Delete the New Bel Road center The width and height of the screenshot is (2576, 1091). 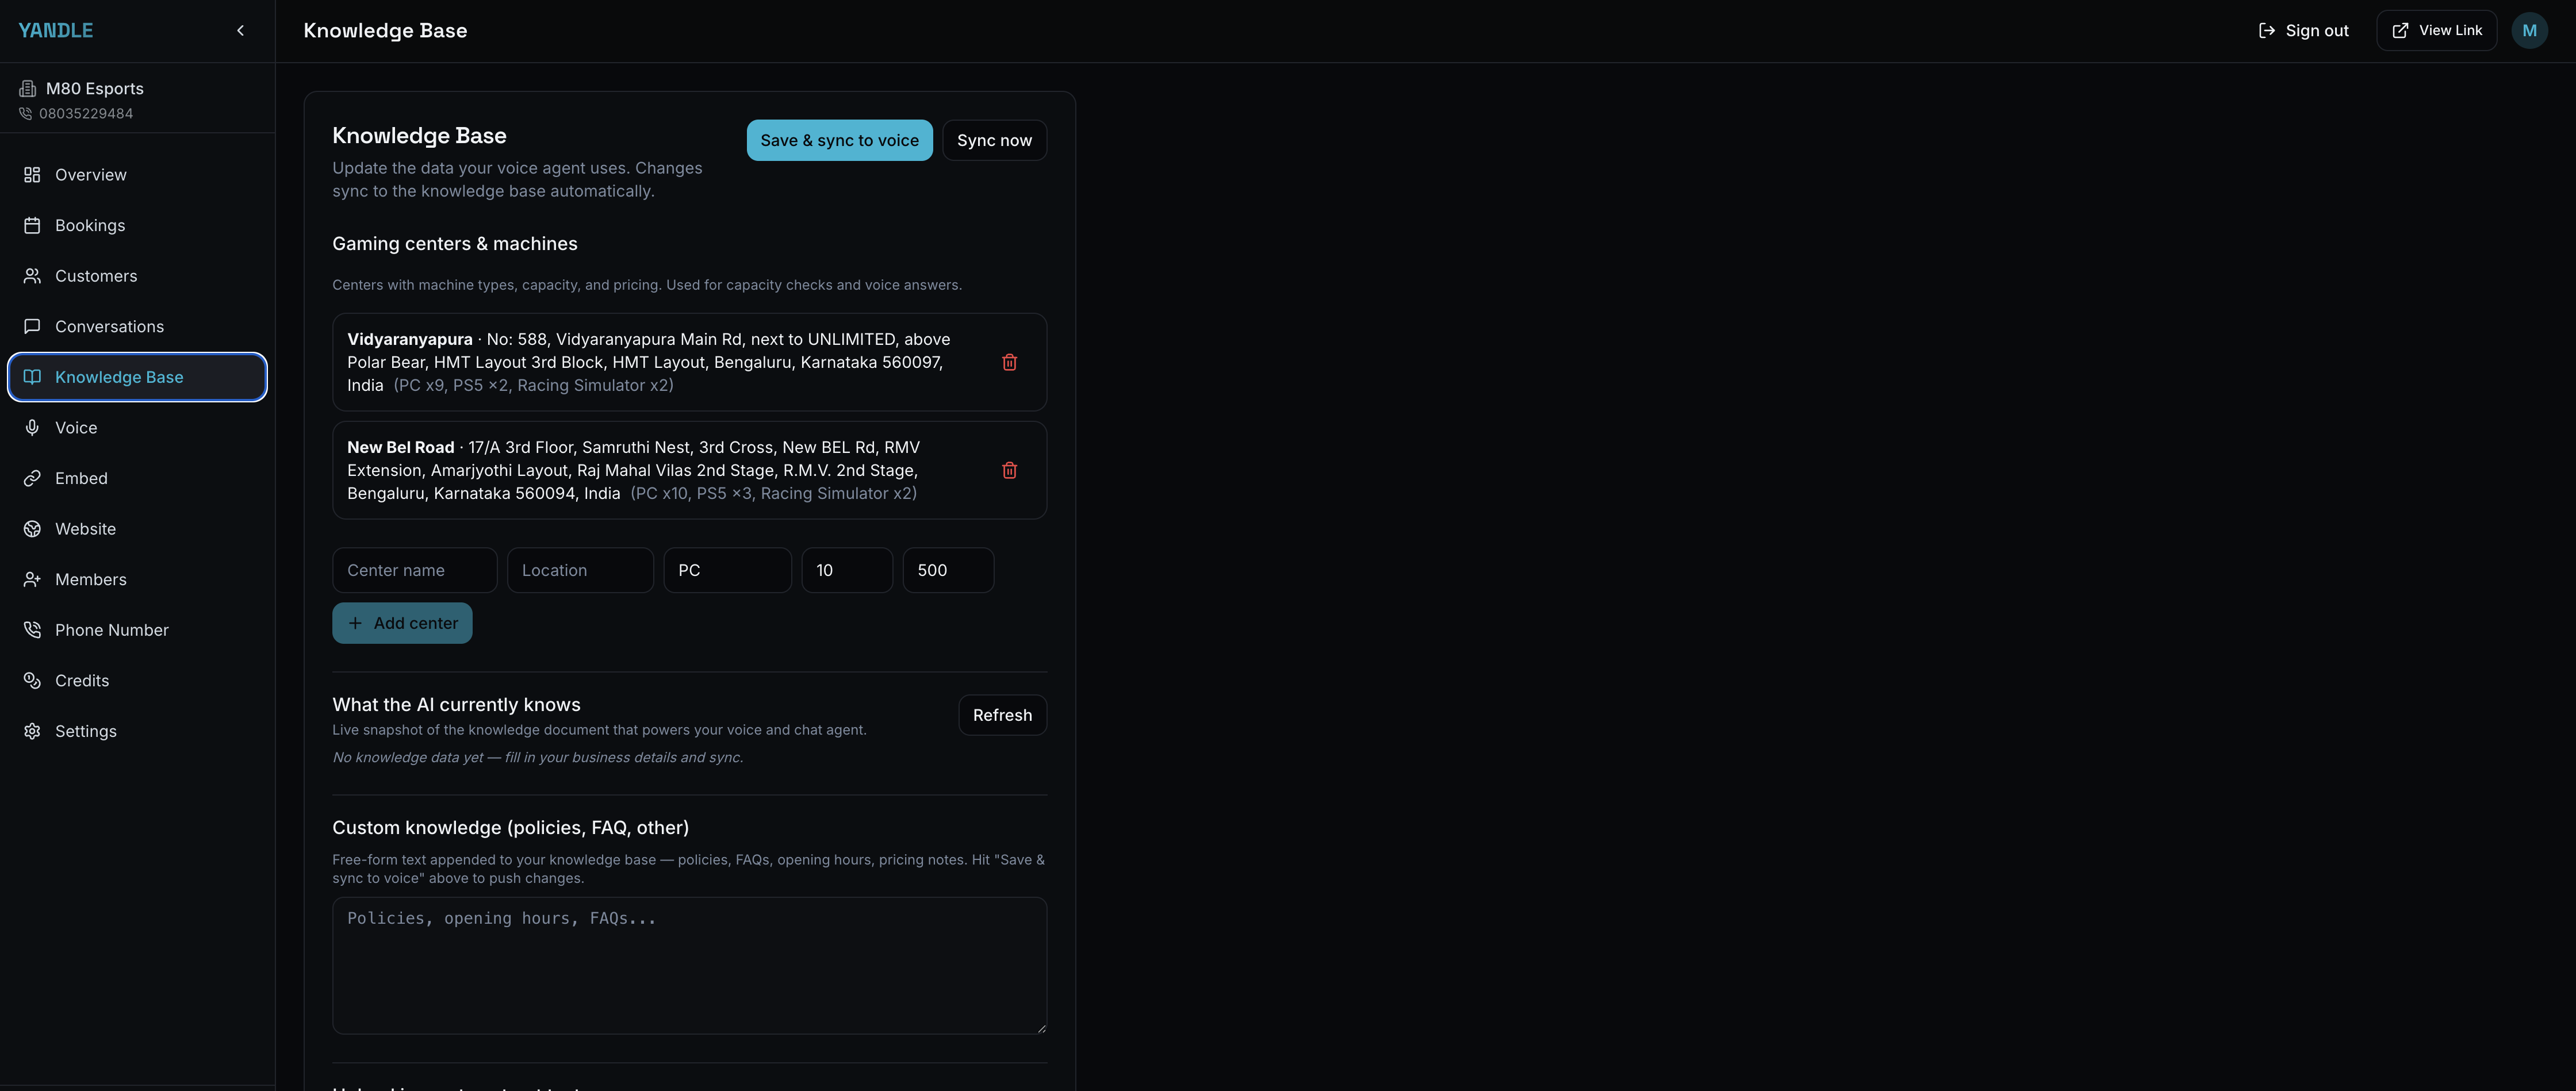click(1009, 470)
